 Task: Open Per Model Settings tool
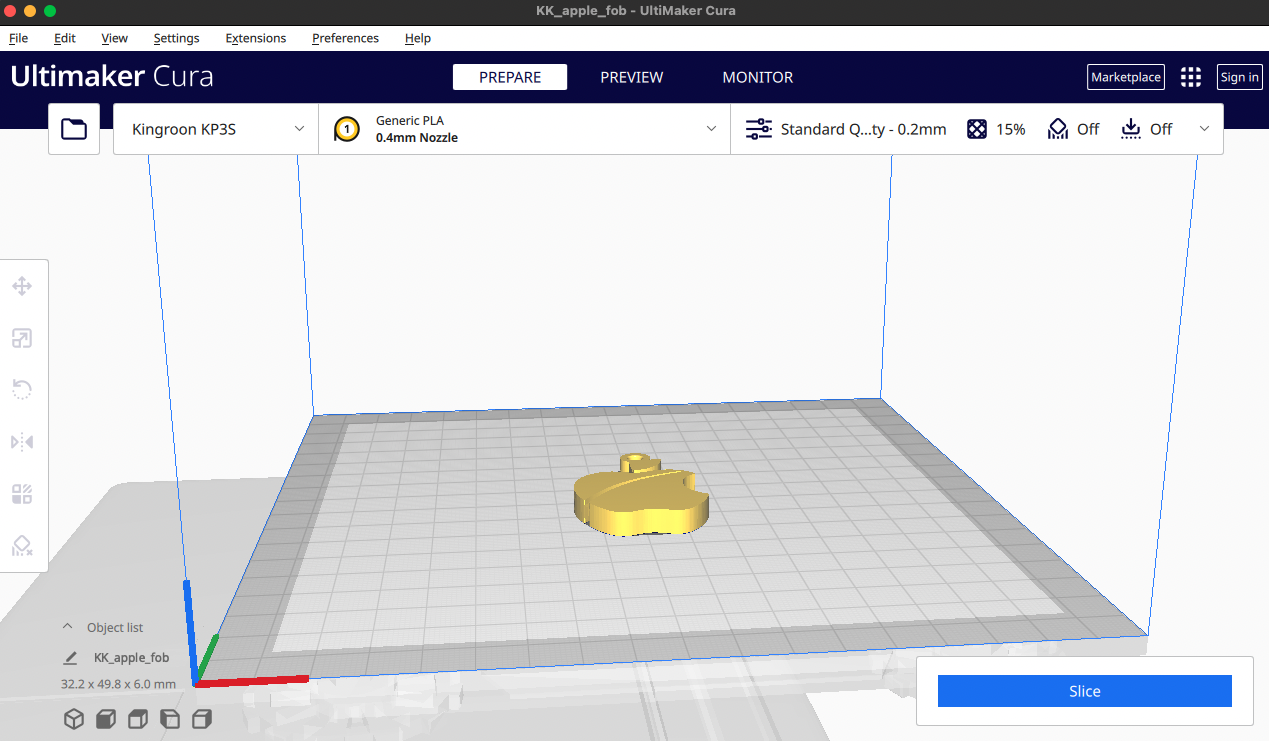(x=22, y=494)
